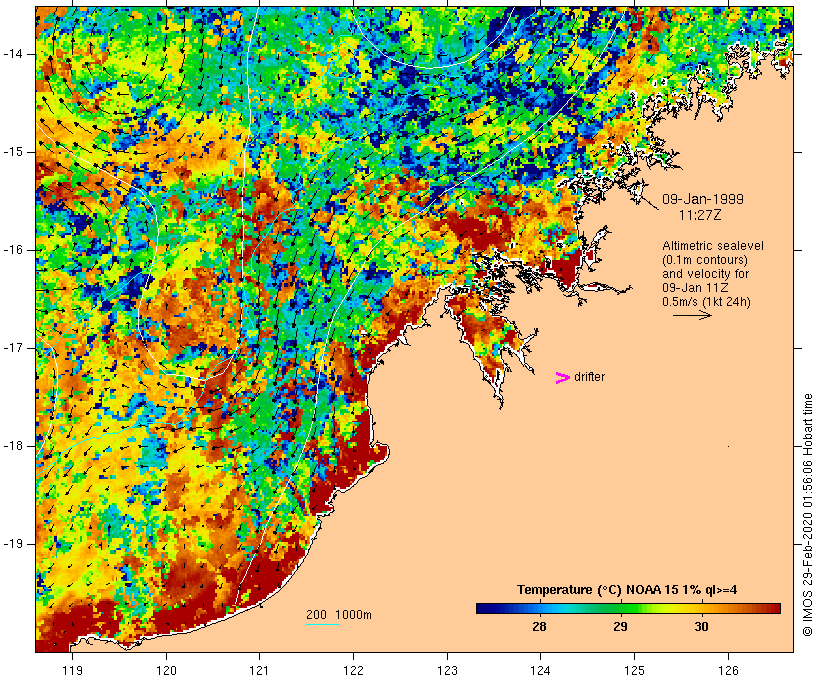Click the latitude axis label '-16'
Viewport: 820px width, 680px height.
[13, 250]
